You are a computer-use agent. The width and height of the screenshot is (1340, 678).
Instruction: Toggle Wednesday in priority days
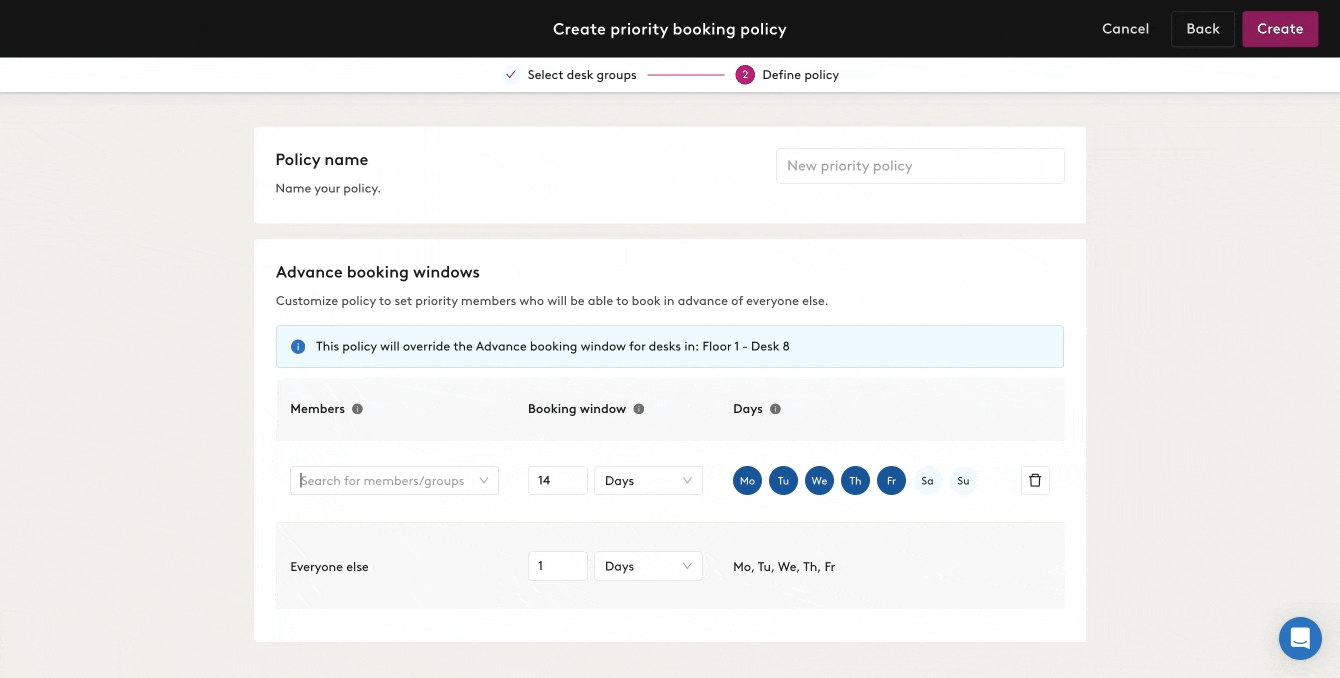coord(819,481)
